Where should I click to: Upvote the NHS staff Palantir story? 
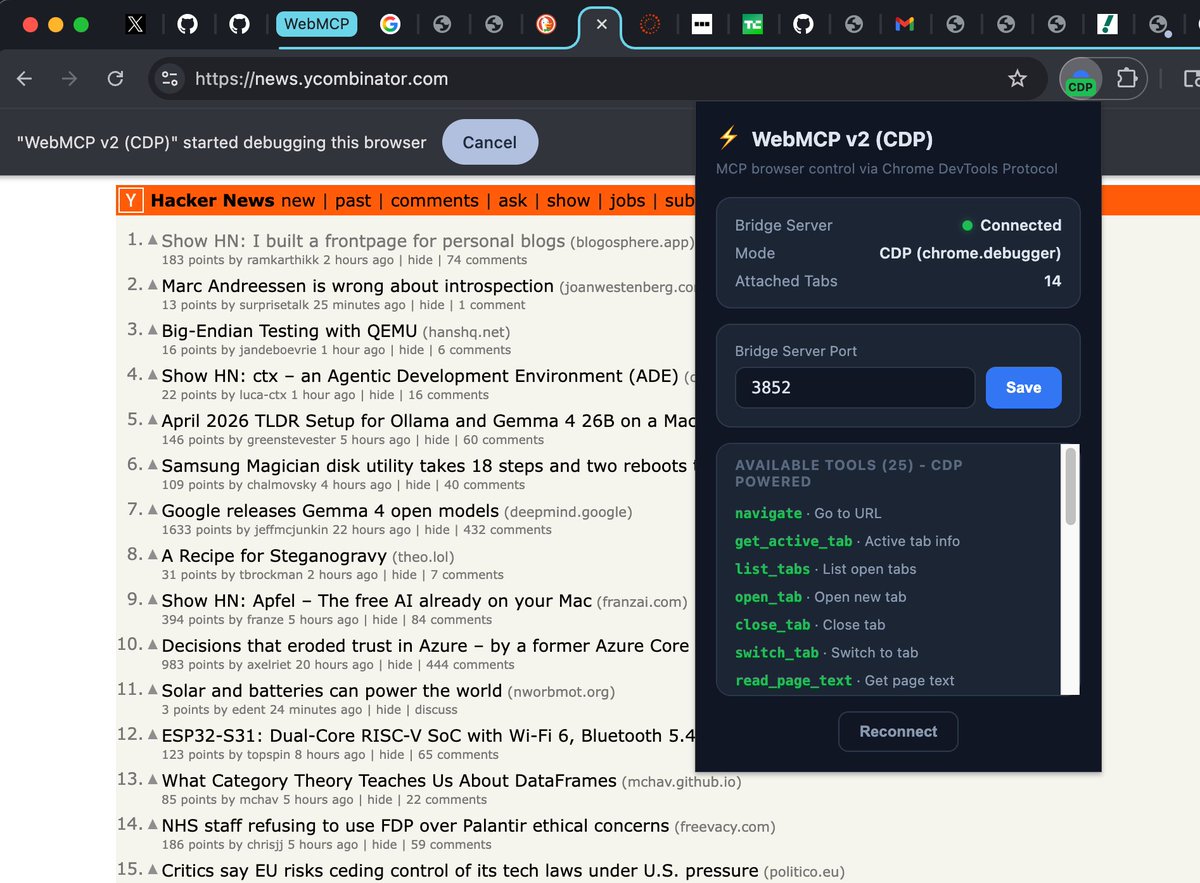coord(153,825)
